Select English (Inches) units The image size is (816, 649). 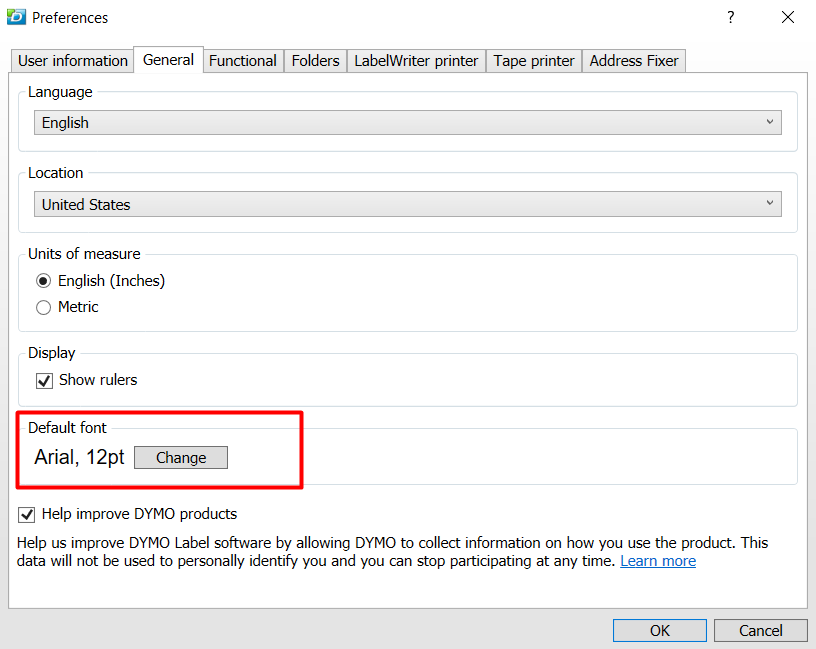[x=43, y=281]
